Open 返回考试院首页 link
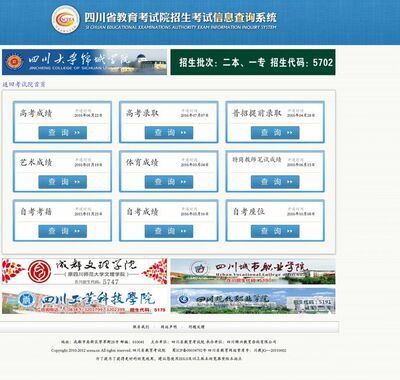Viewport: 400px width, 380px height. click(24, 85)
